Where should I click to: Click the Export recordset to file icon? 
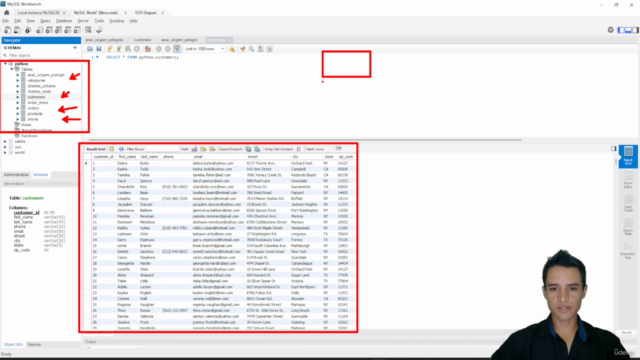coord(248,149)
